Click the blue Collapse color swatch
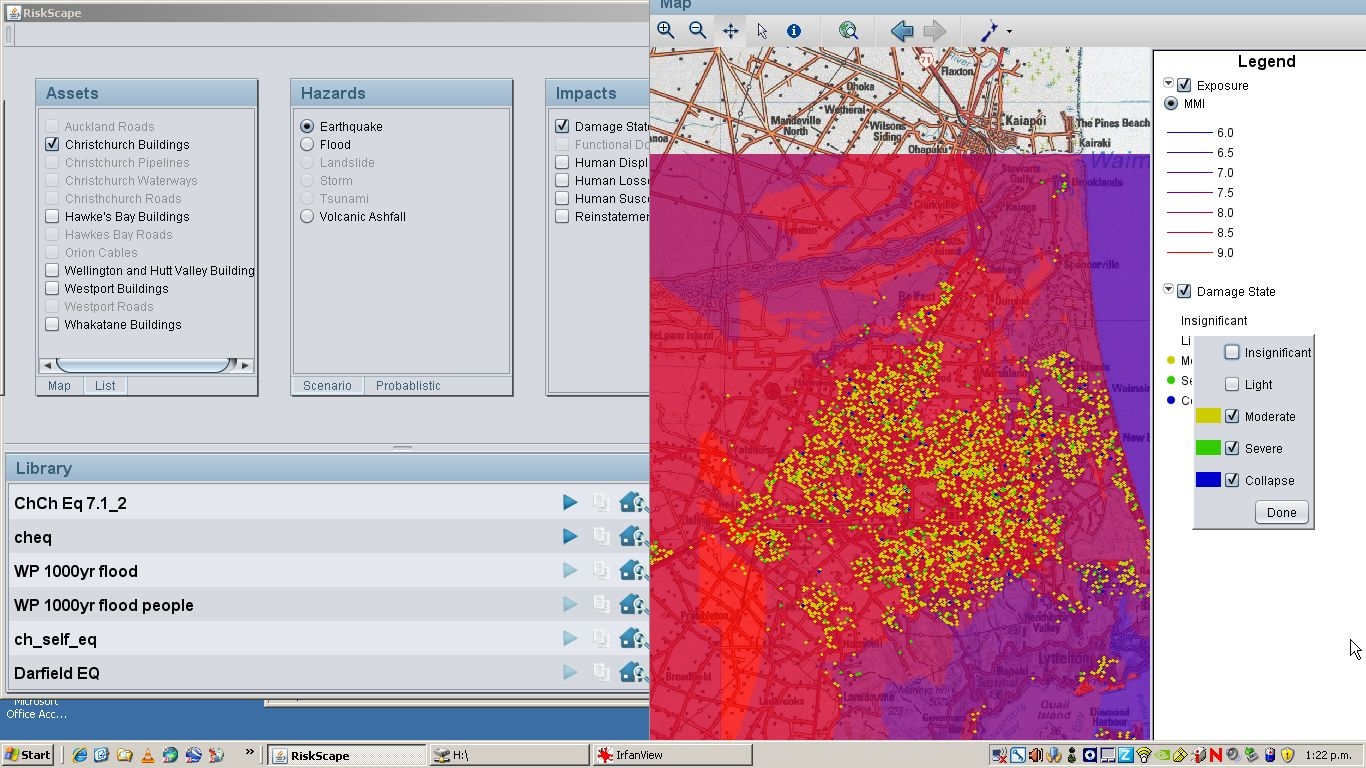 tap(1208, 481)
